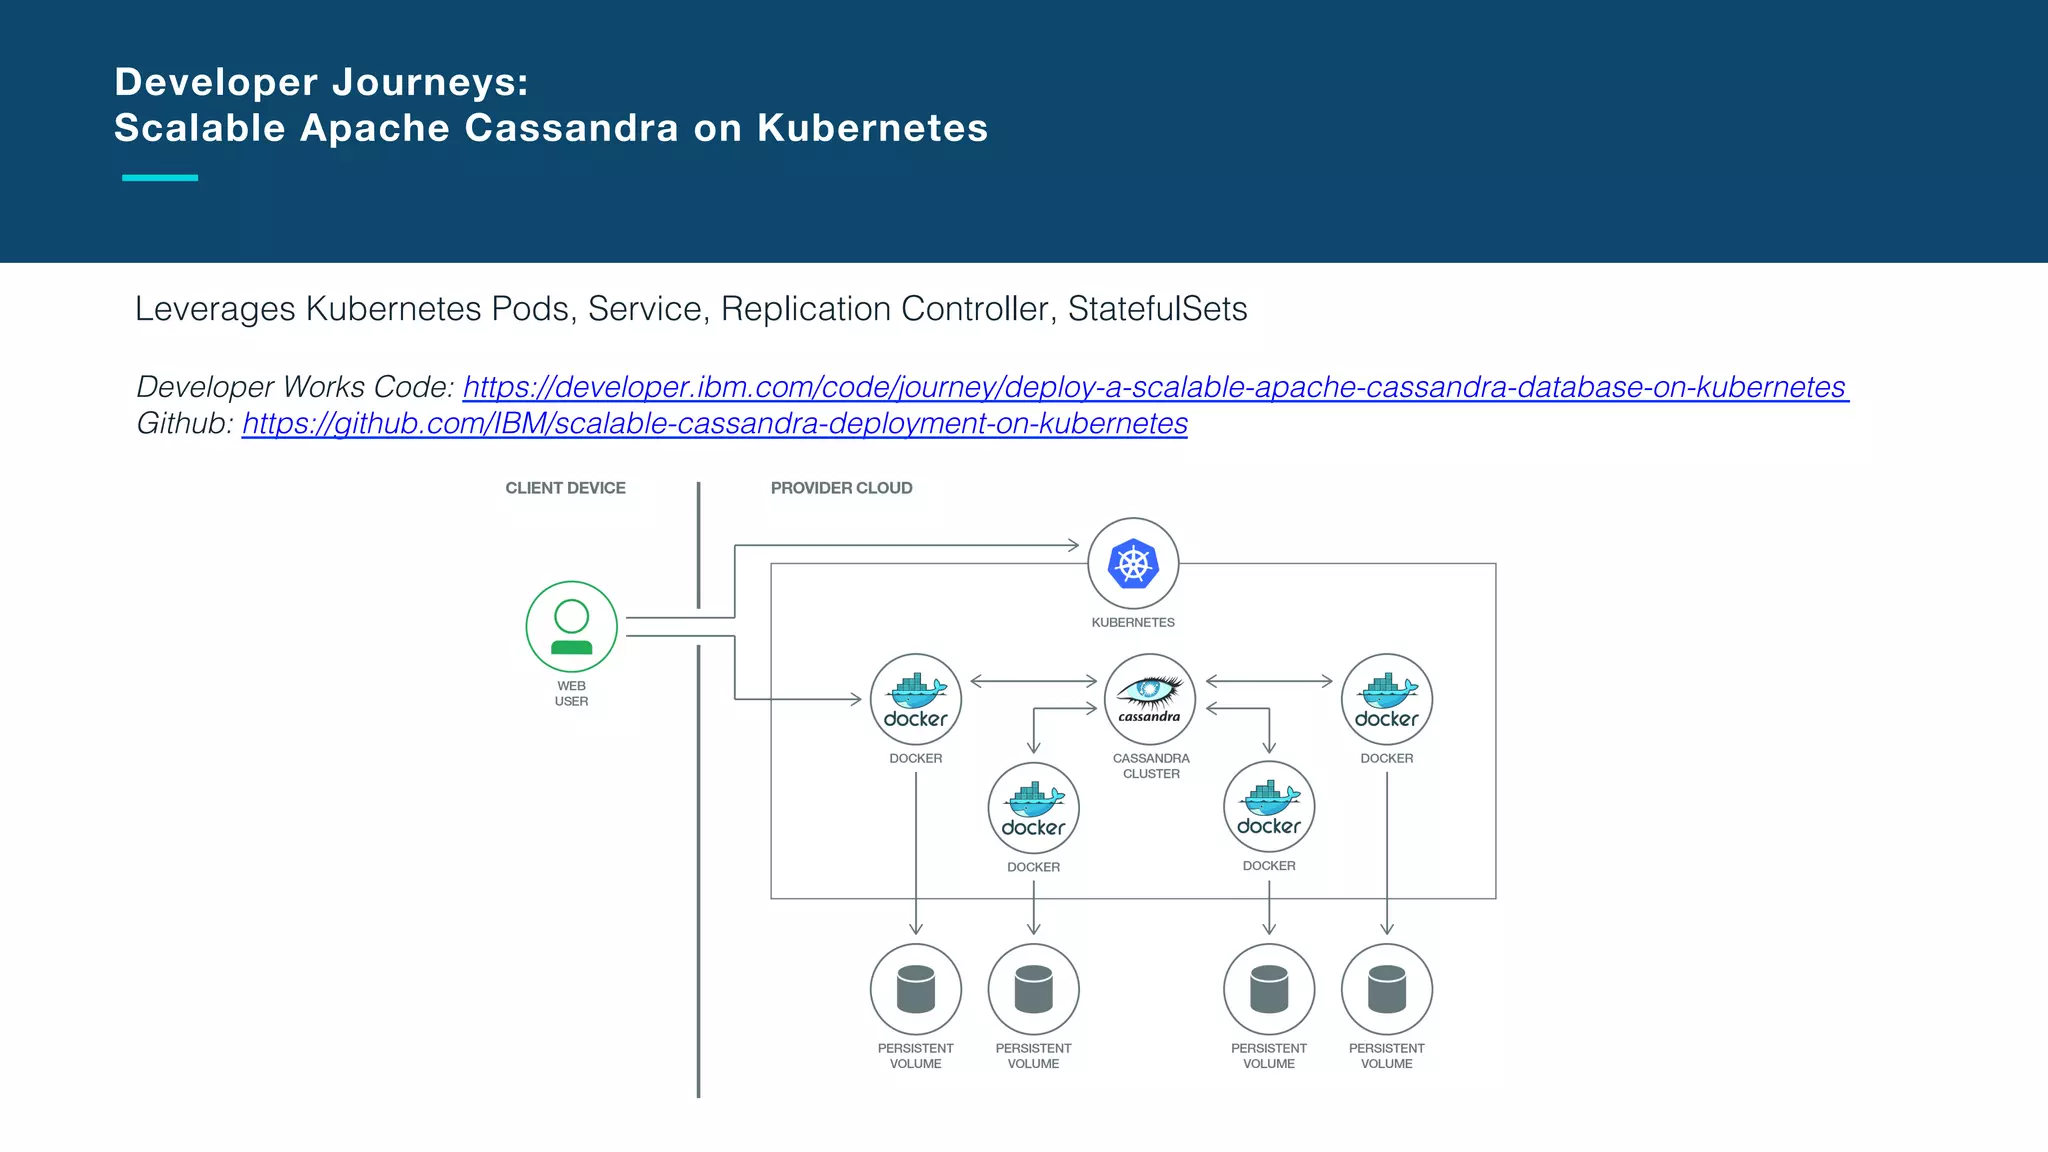Click the PROVIDER CLOUD heading

click(841, 488)
